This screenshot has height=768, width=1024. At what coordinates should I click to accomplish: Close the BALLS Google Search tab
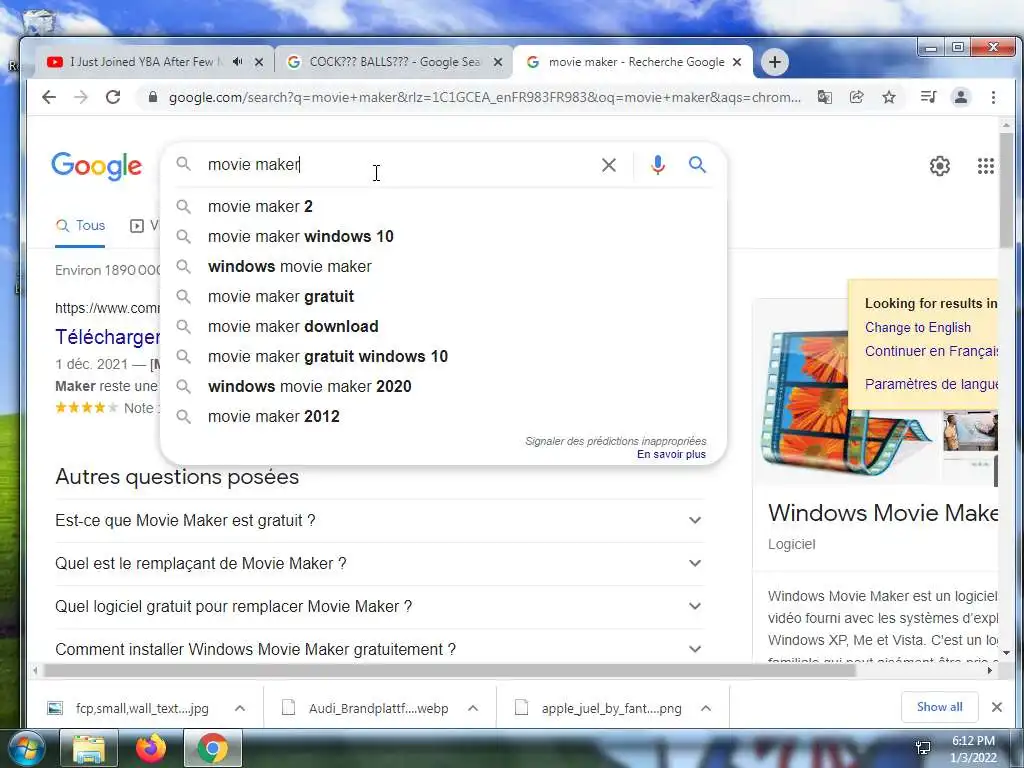(498, 62)
